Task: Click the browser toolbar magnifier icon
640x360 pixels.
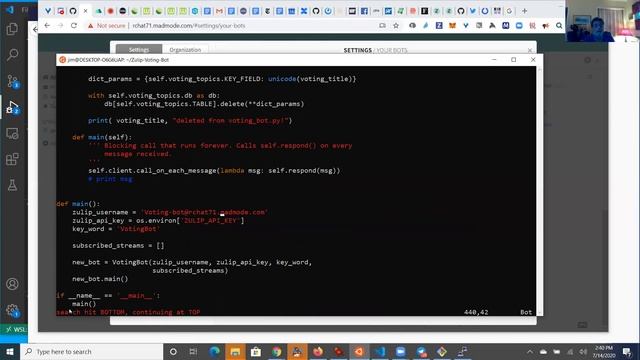Action: click(x=559, y=25)
